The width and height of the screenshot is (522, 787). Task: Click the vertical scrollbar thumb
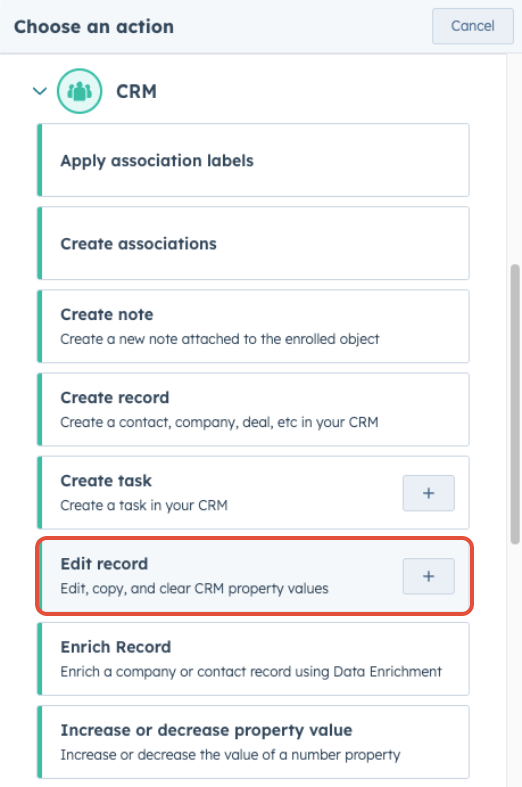515,404
